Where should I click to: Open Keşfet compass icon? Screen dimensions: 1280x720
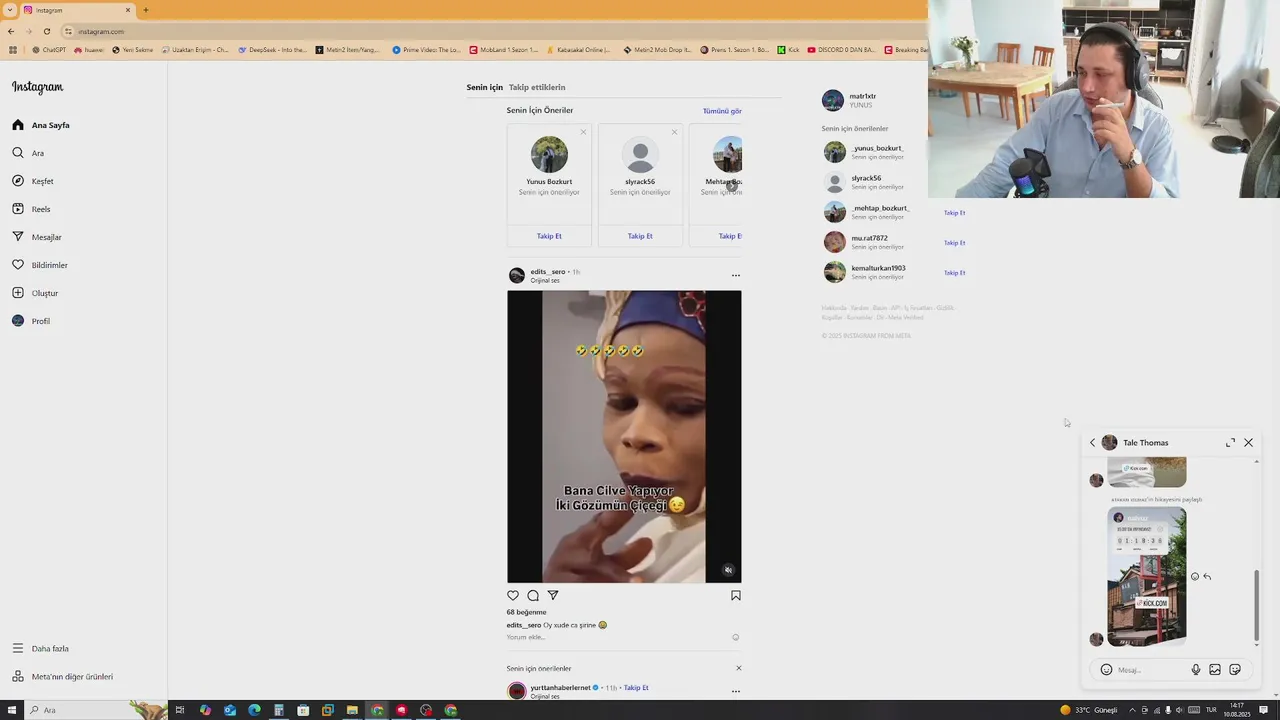click(18, 181)
